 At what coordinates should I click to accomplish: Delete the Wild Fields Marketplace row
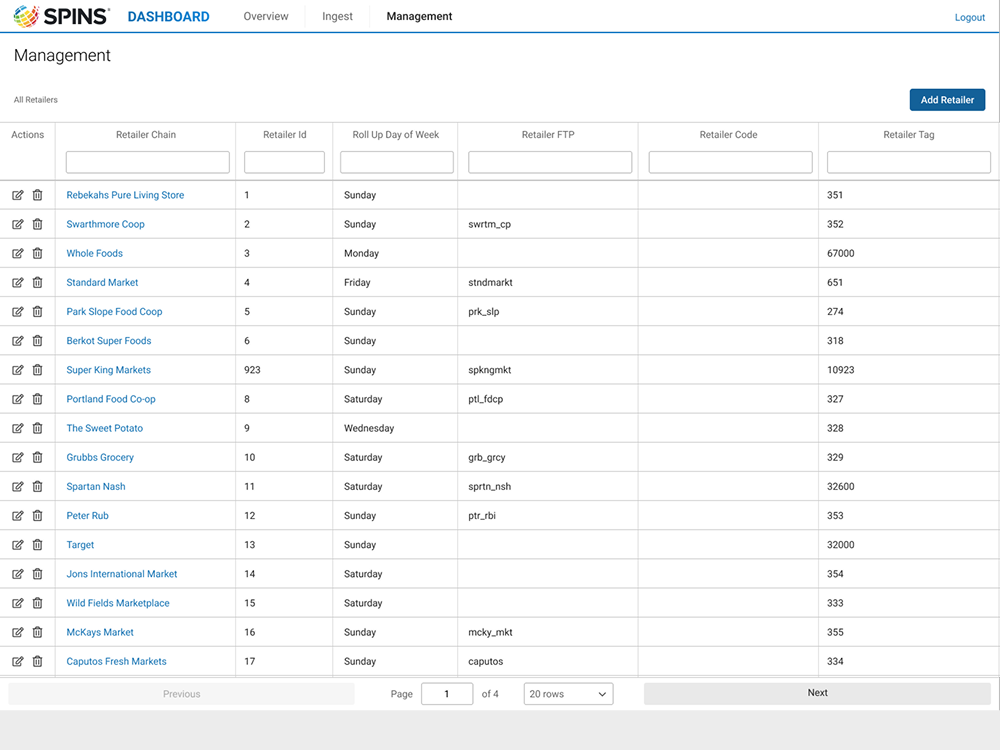[38, 603]
